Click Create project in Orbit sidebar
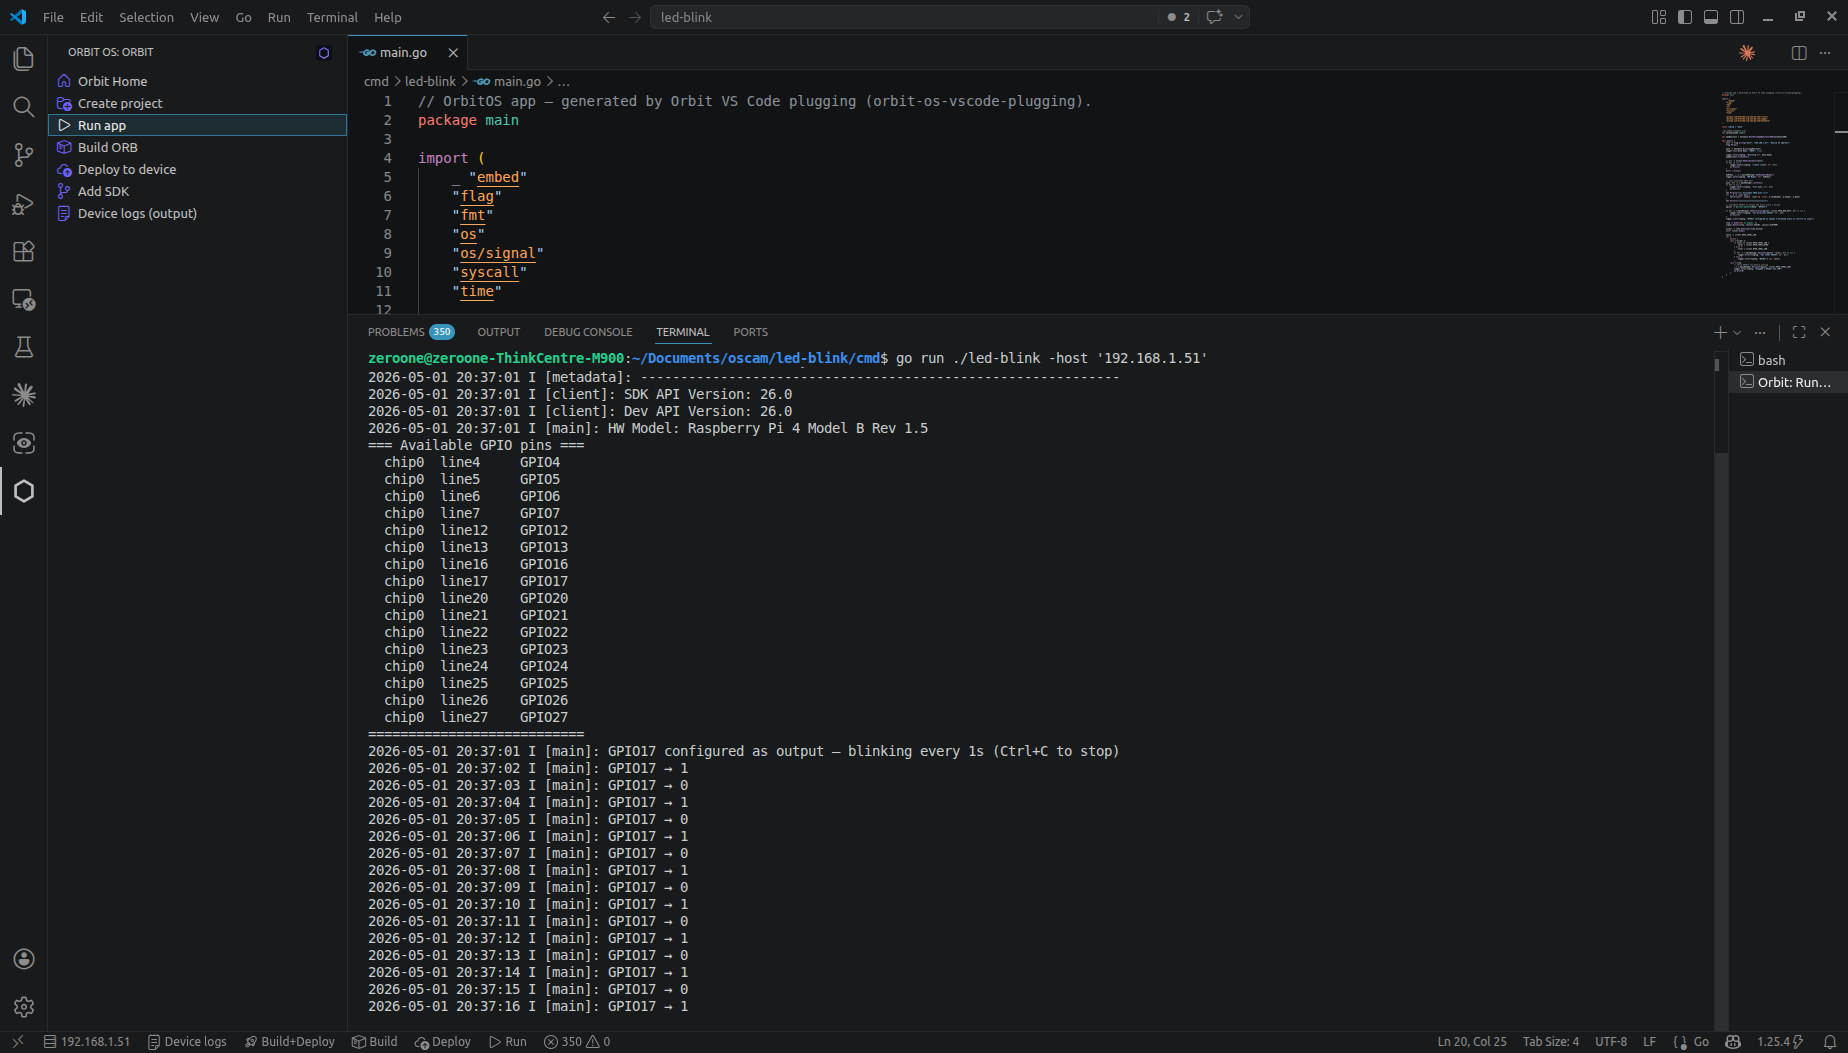 [x=197, y=103]
